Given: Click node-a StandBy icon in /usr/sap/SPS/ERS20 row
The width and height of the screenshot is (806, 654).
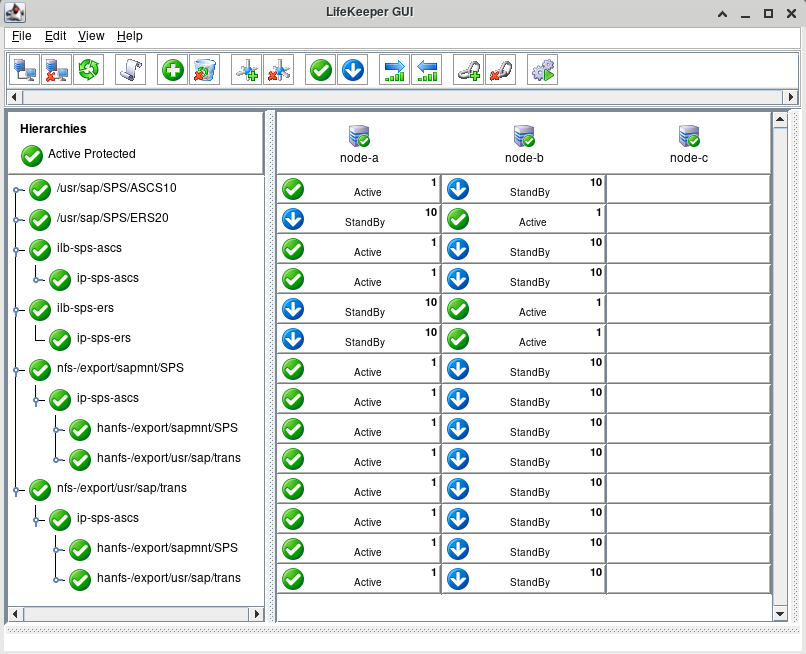Looking at the screenshot, I should (x=293, y=219).
